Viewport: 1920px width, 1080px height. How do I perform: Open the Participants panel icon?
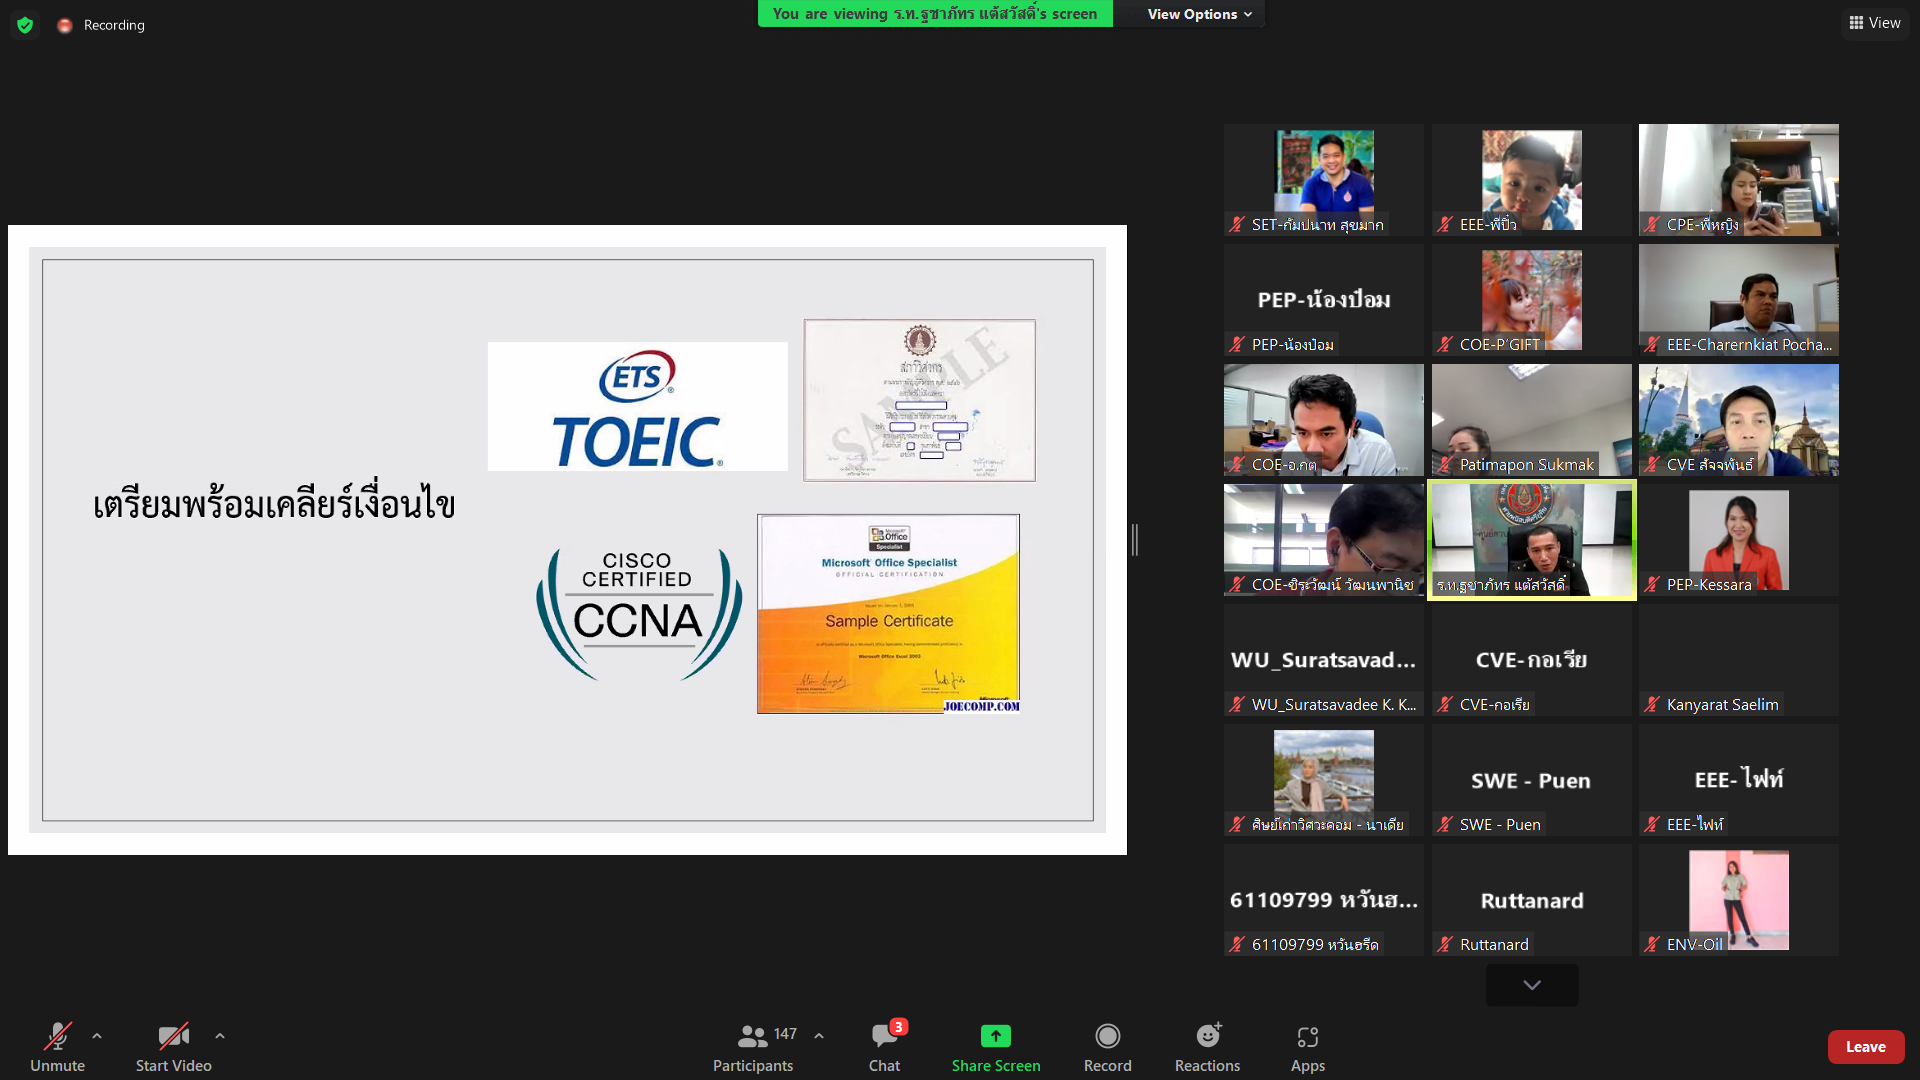click(752, 1036)
